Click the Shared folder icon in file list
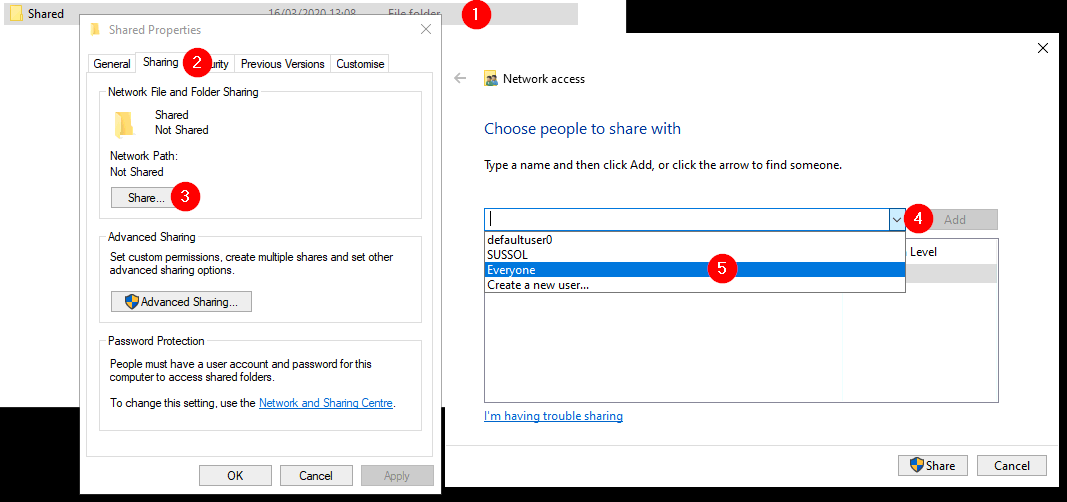Screen dimensions: 1067x502 pyautogui.click(x=15, y=14)
